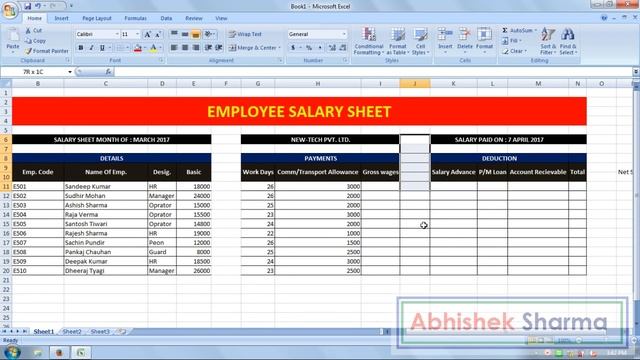640x360 pixels.
Task: Toggle underline formatting
Action: (102, 48)
